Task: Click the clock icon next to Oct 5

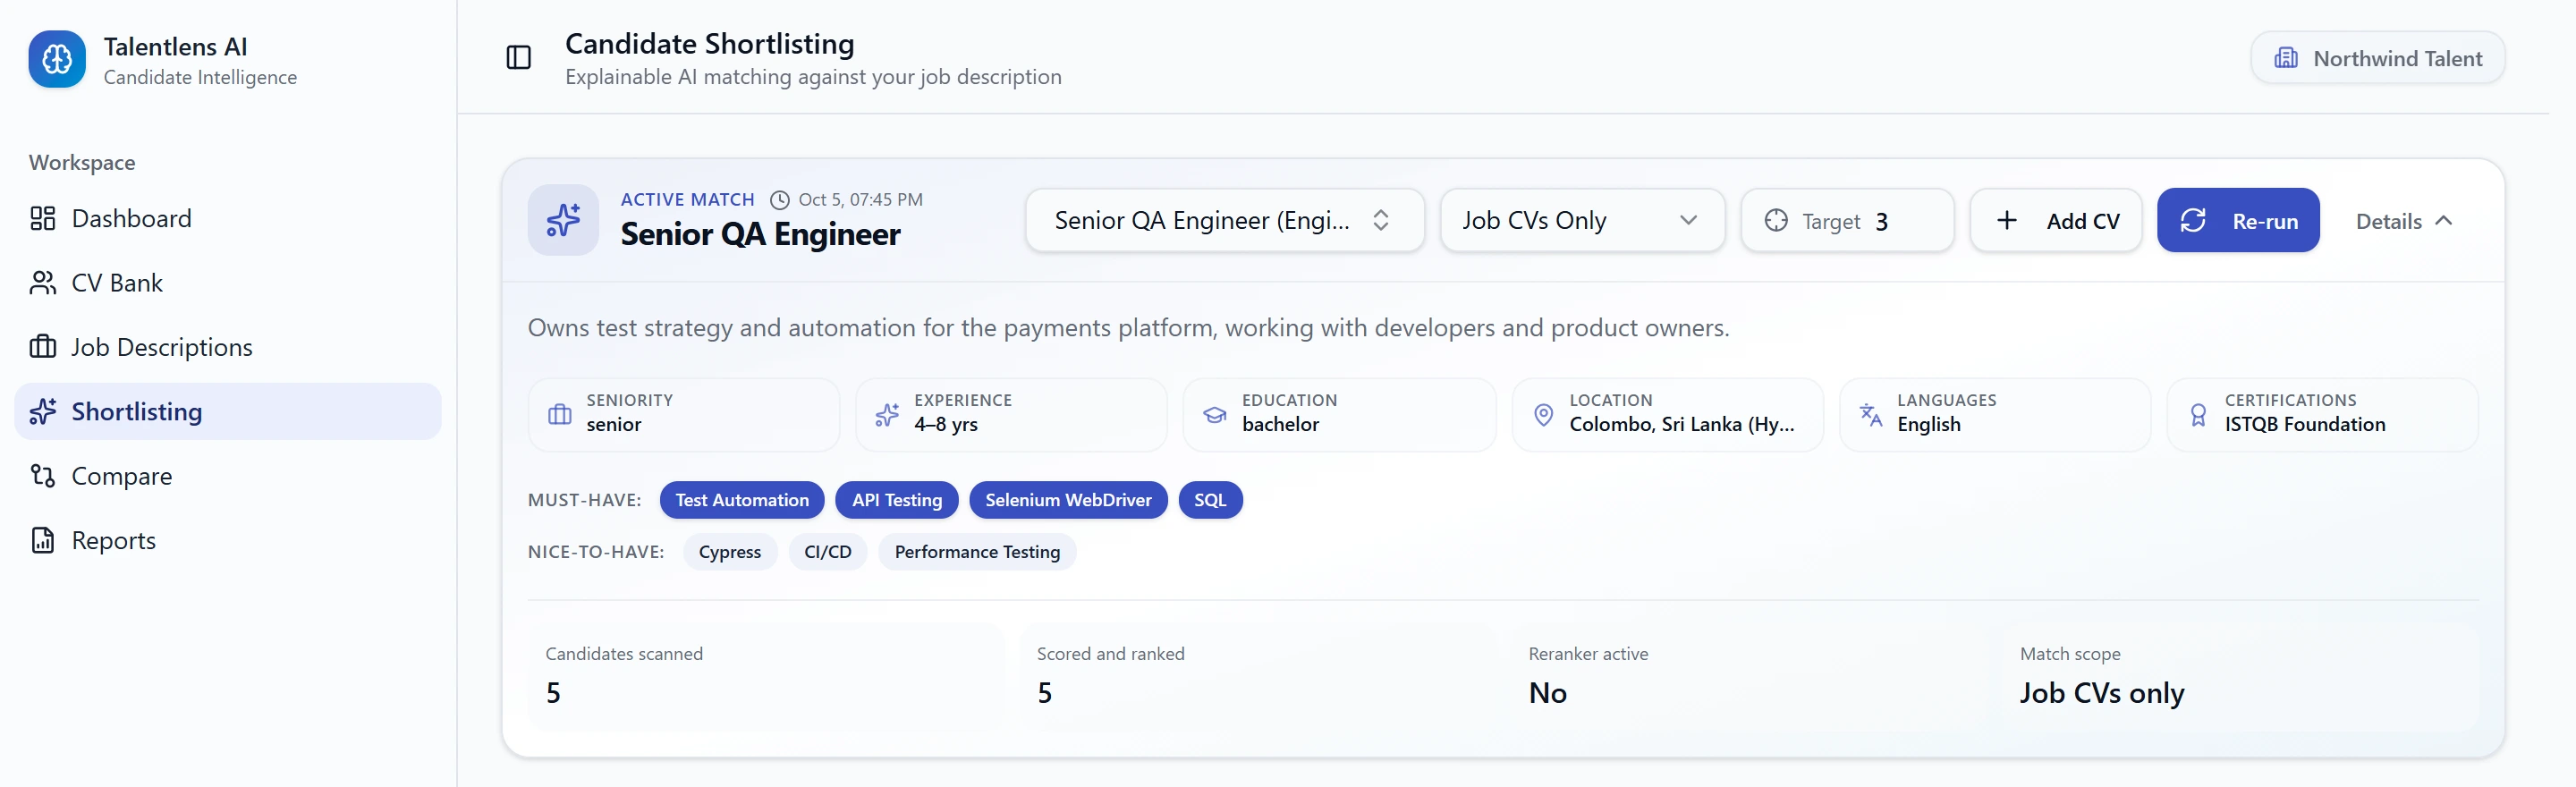Action: tap(779, 200)
